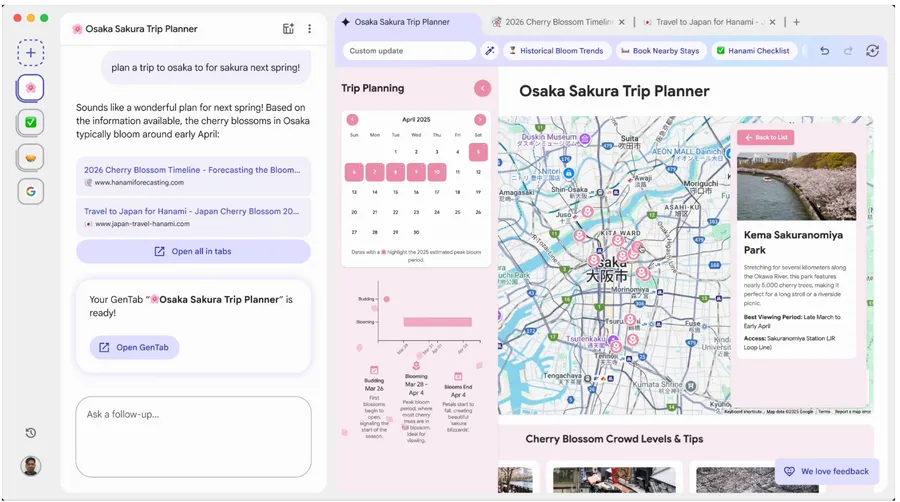The height and width of the screenshot is (502, 900).
Task: Click the Ask a follow-up text box
Action: tap(193, 437)
